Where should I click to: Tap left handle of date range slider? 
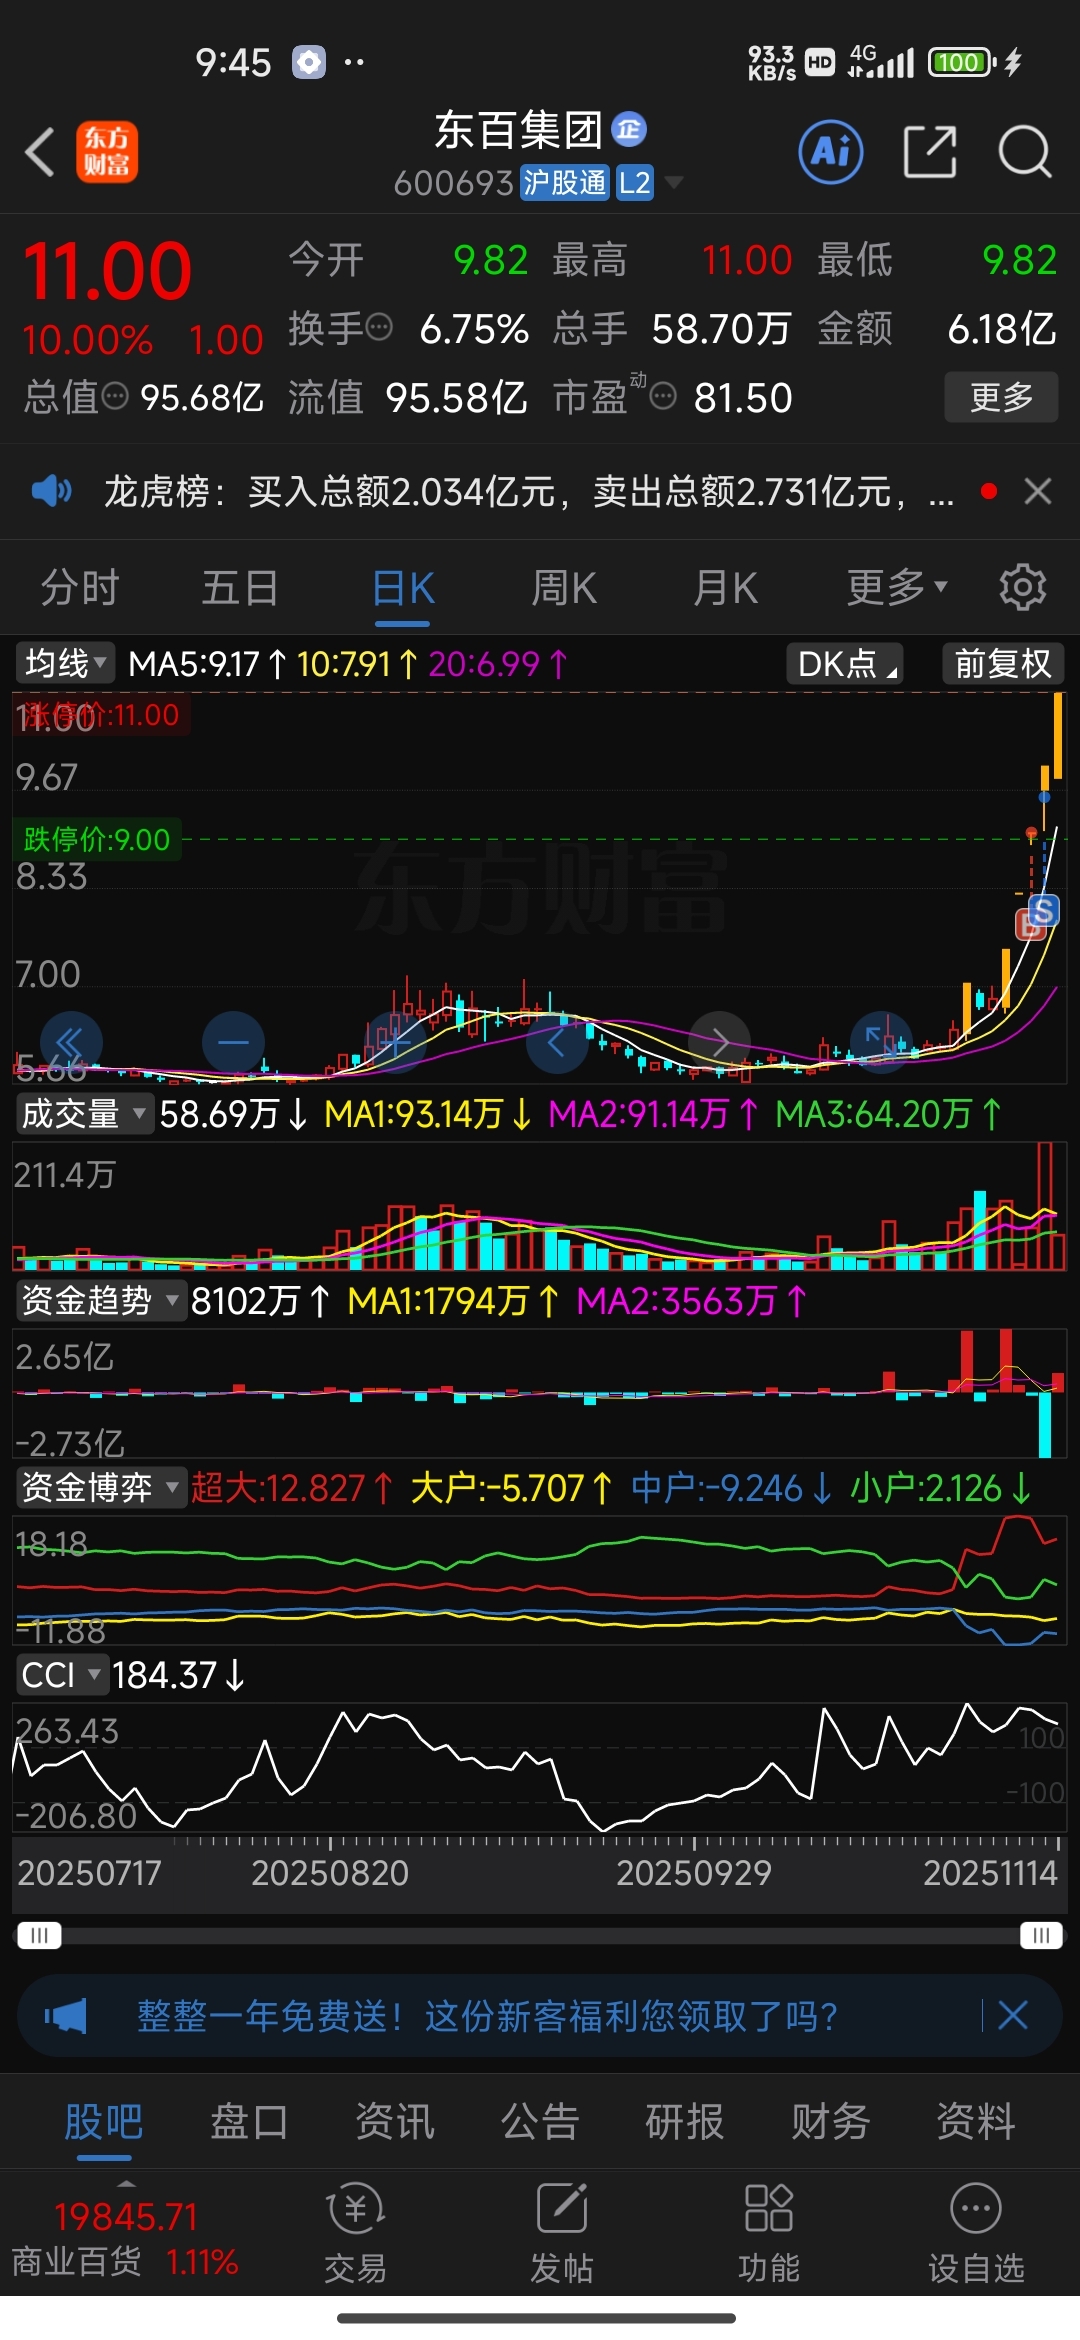pos(39,1935)
